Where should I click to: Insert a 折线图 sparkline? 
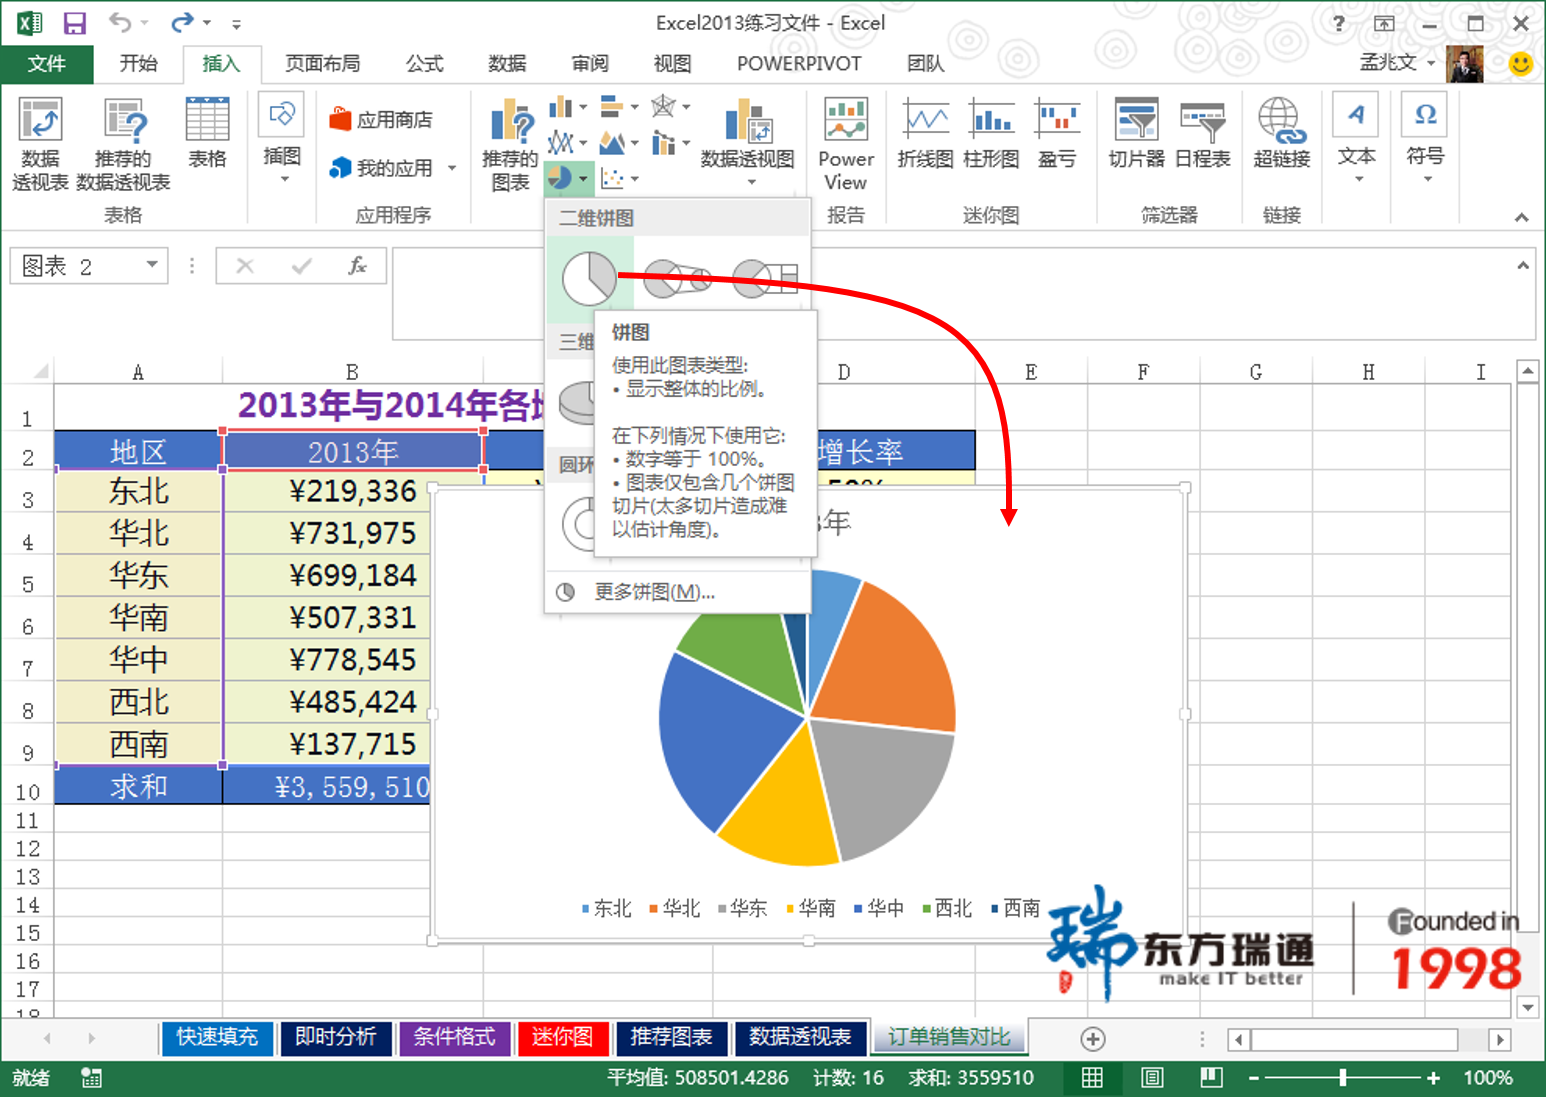(924, 133)
